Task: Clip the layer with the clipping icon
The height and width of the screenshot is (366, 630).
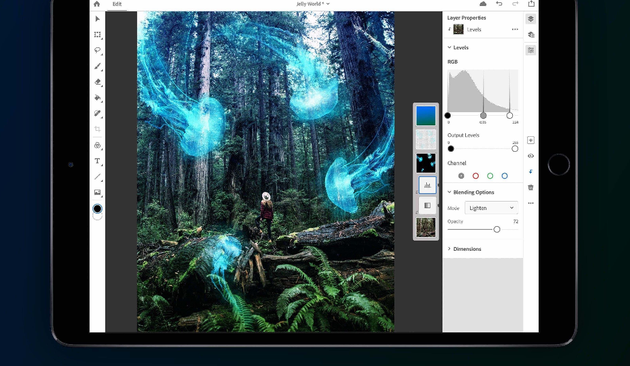Action: point(531,172)
